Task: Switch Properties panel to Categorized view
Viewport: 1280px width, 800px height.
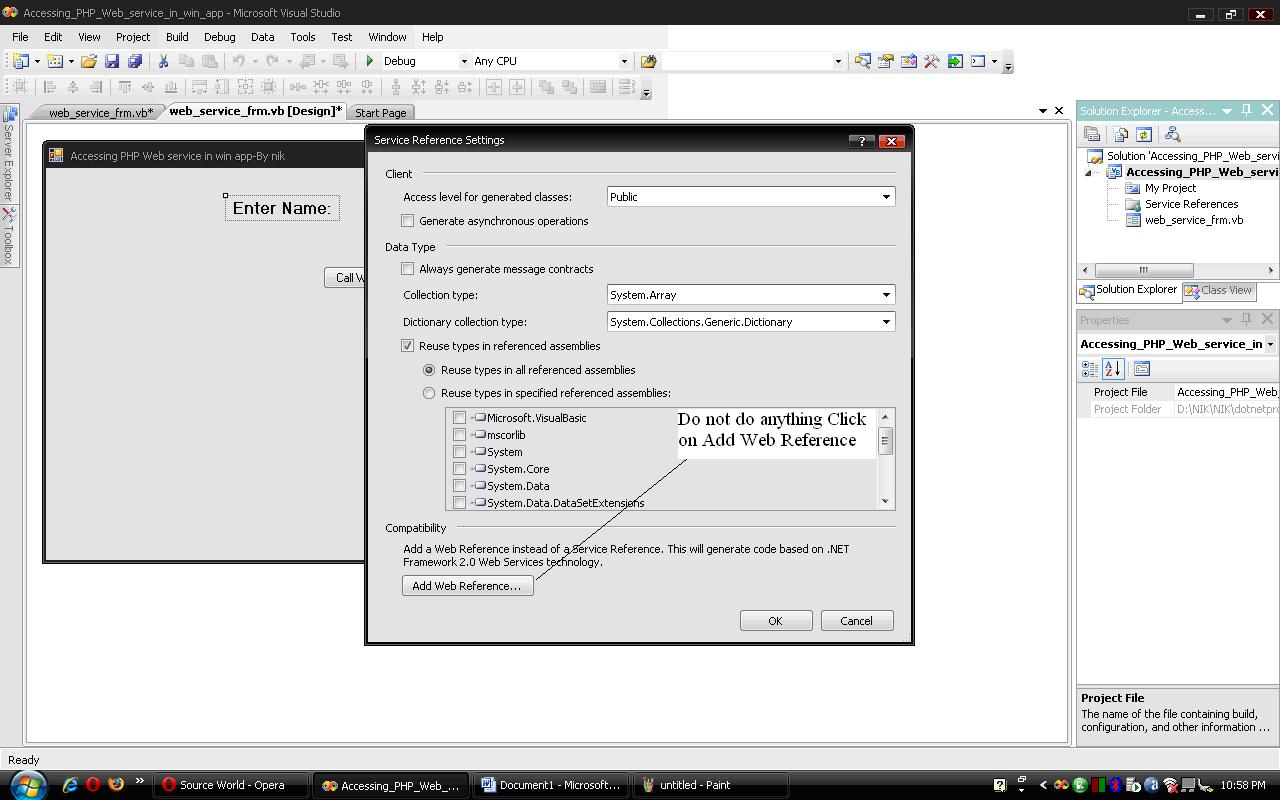Action: [x=1090, y=369]
